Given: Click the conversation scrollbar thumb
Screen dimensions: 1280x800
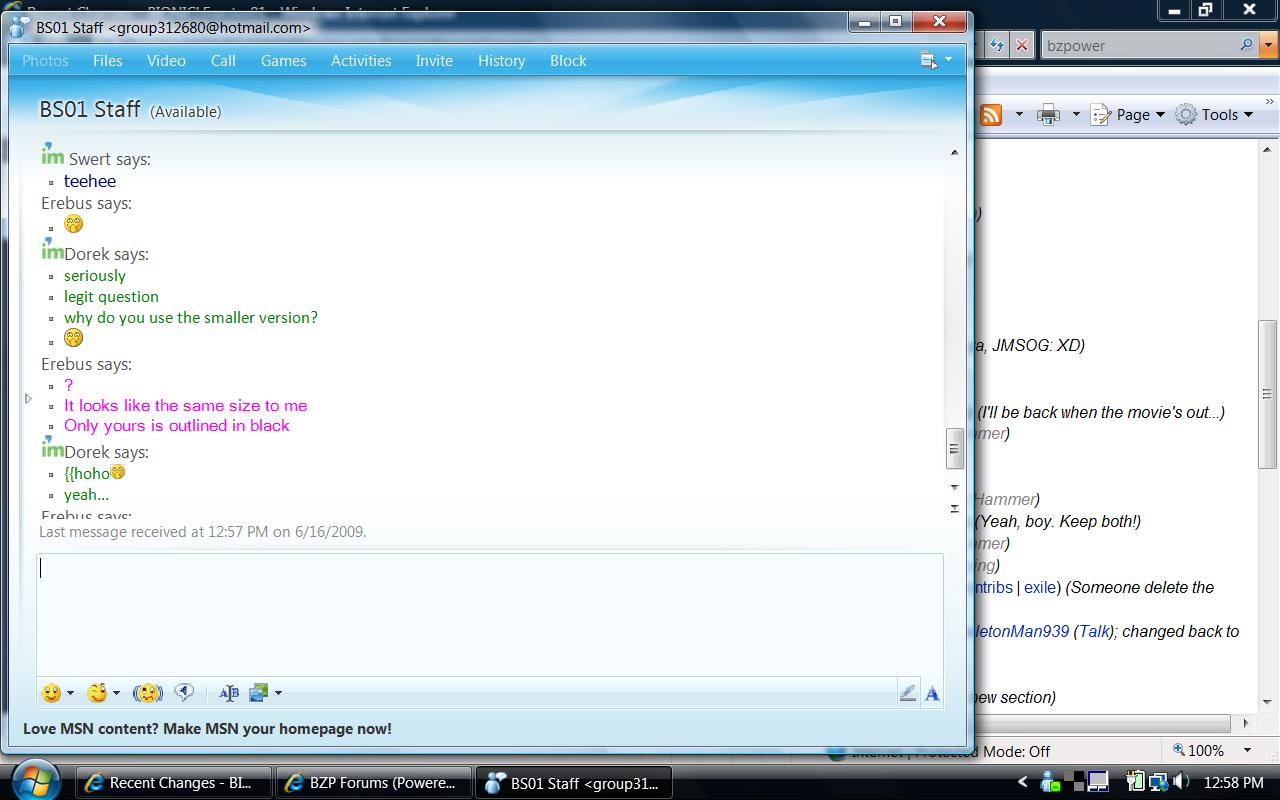Looking at the screenshot, I should (x=954, y=449).
